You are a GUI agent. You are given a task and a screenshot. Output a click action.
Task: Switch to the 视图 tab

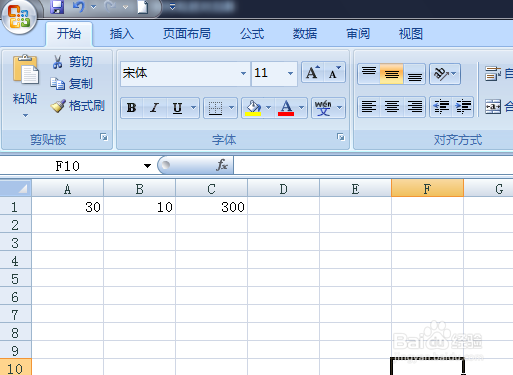[x=411, y=34]
